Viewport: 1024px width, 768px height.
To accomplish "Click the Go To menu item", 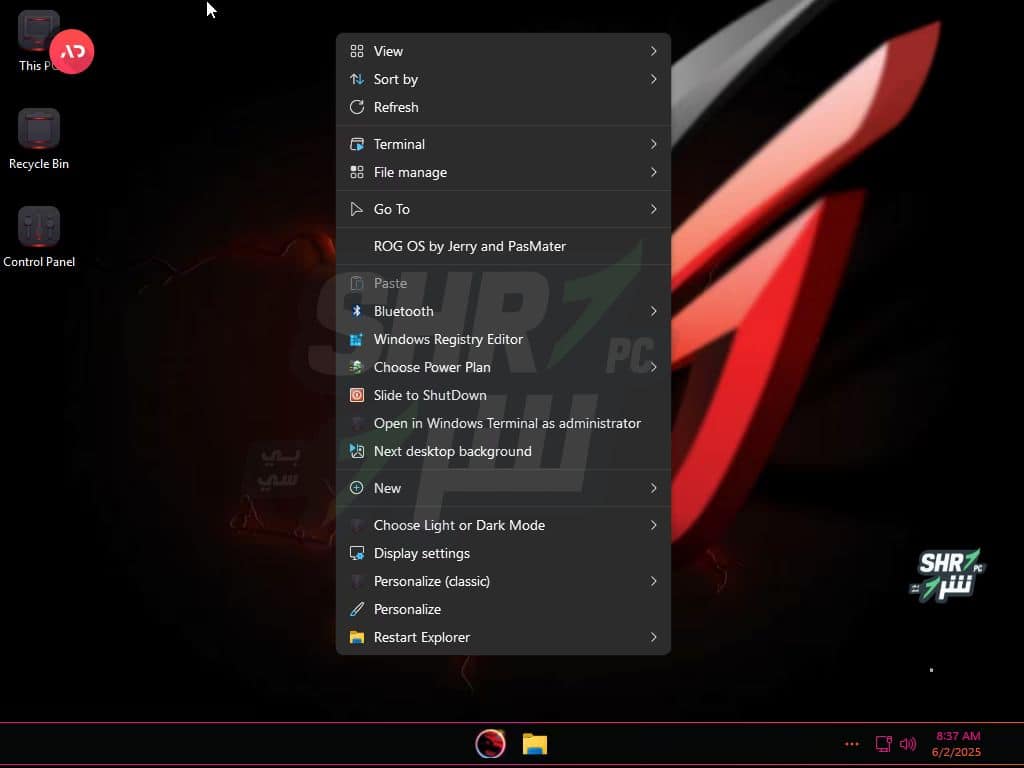I will coord(391,209).
